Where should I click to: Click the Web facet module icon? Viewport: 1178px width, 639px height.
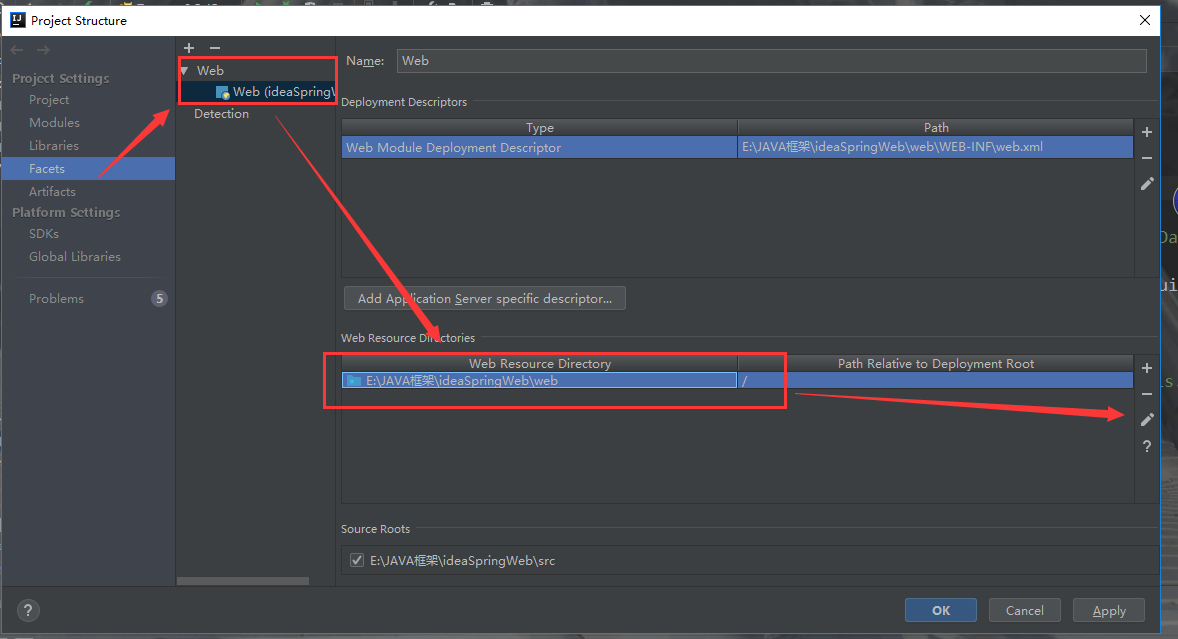click(222, 92)
